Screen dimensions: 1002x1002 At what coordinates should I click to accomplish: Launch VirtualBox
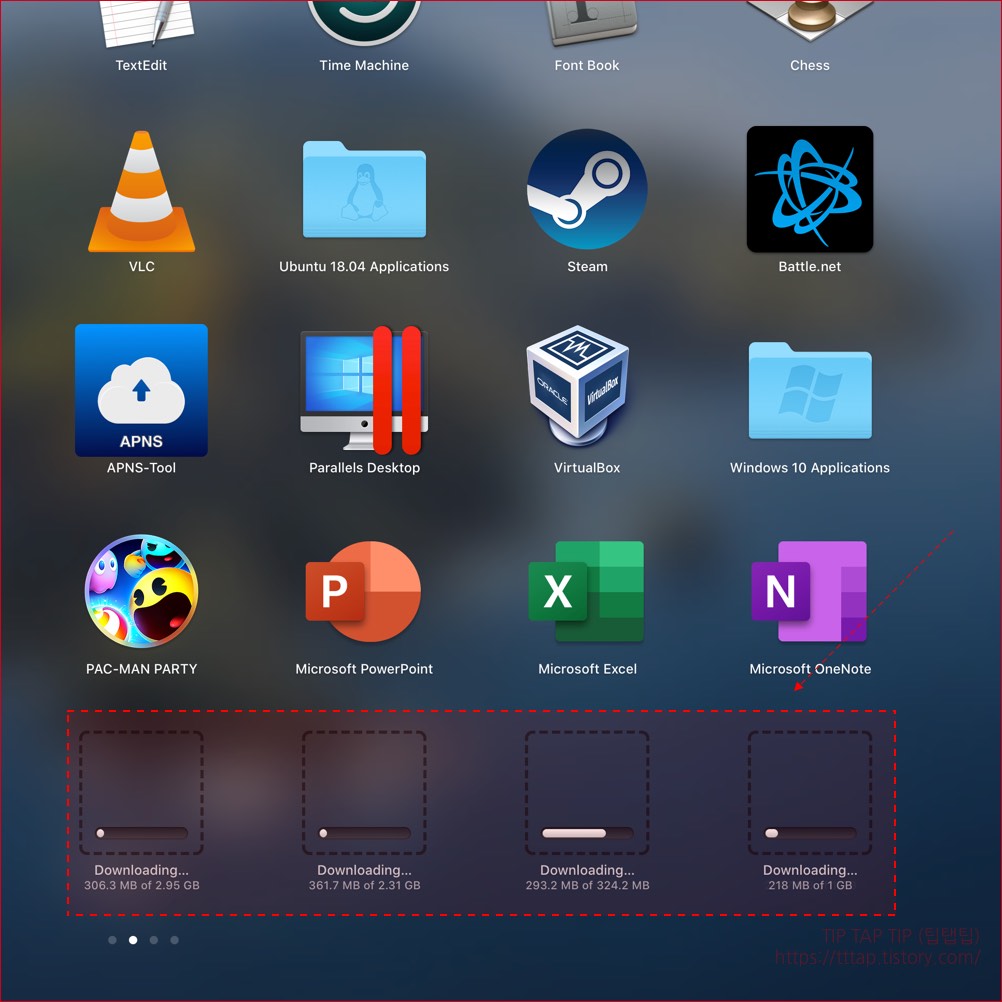[x=578, y=386]
